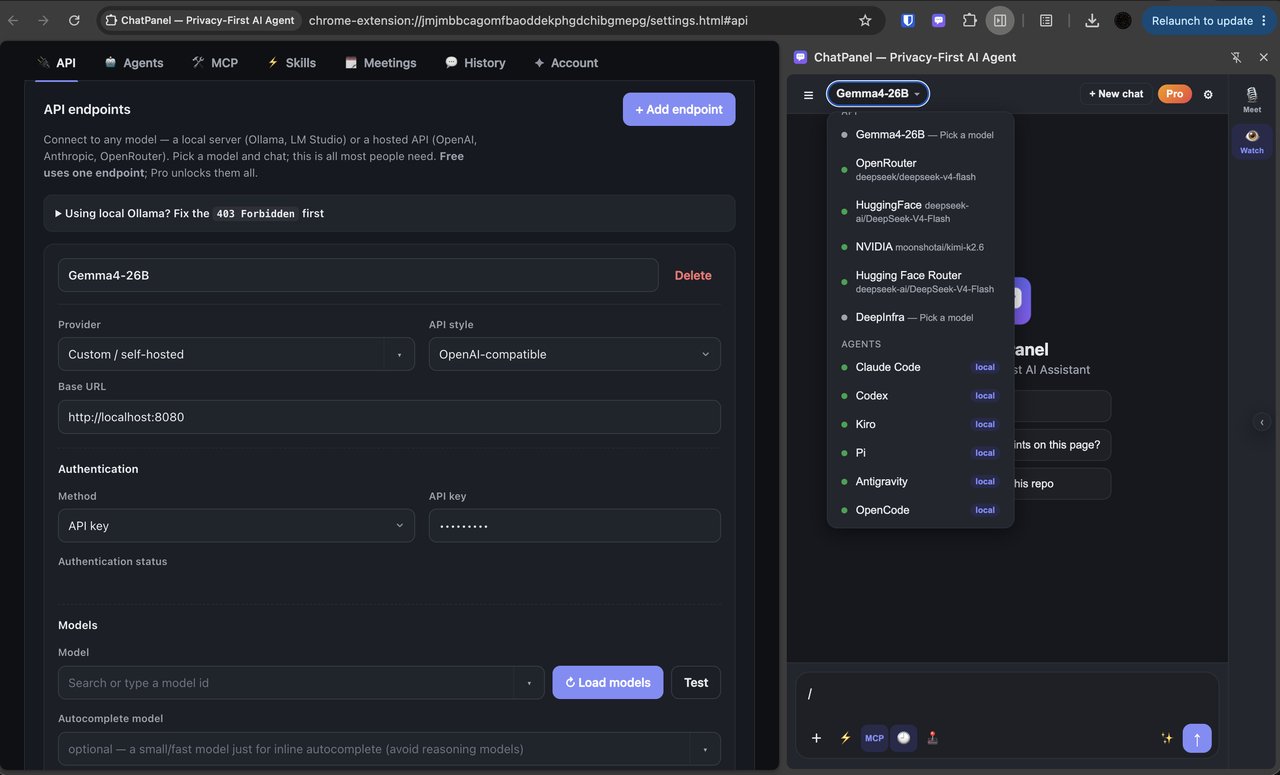
Task: Open the chat panel hamburger menu
Action: point(808,95)
